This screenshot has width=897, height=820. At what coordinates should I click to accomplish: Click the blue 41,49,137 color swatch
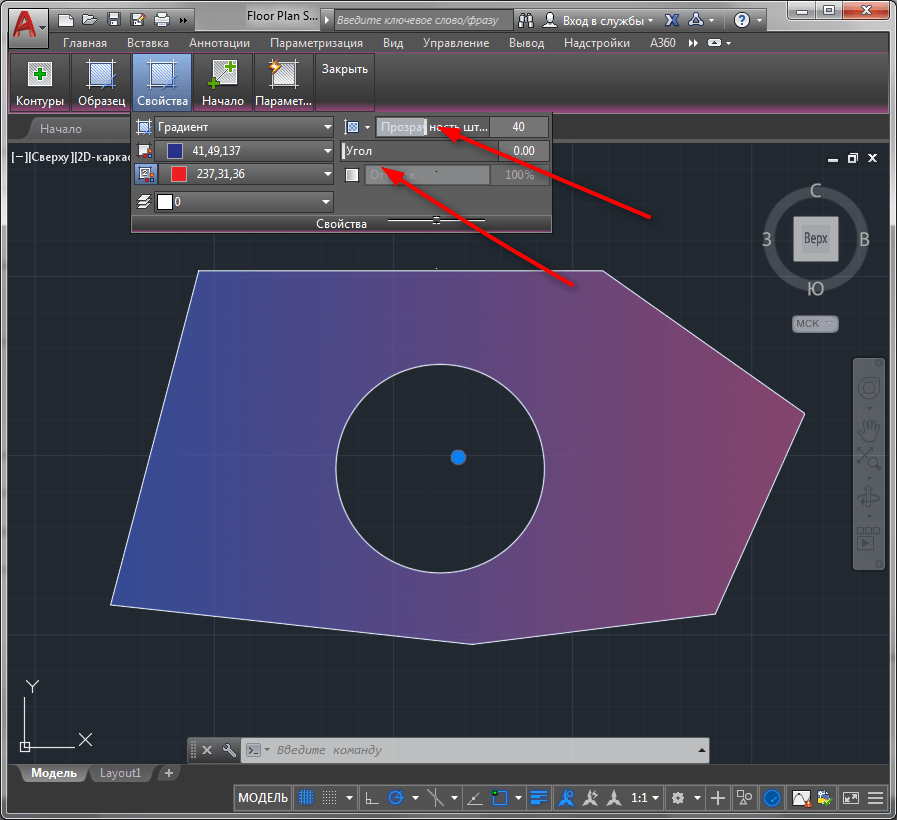tap(174, 151)
